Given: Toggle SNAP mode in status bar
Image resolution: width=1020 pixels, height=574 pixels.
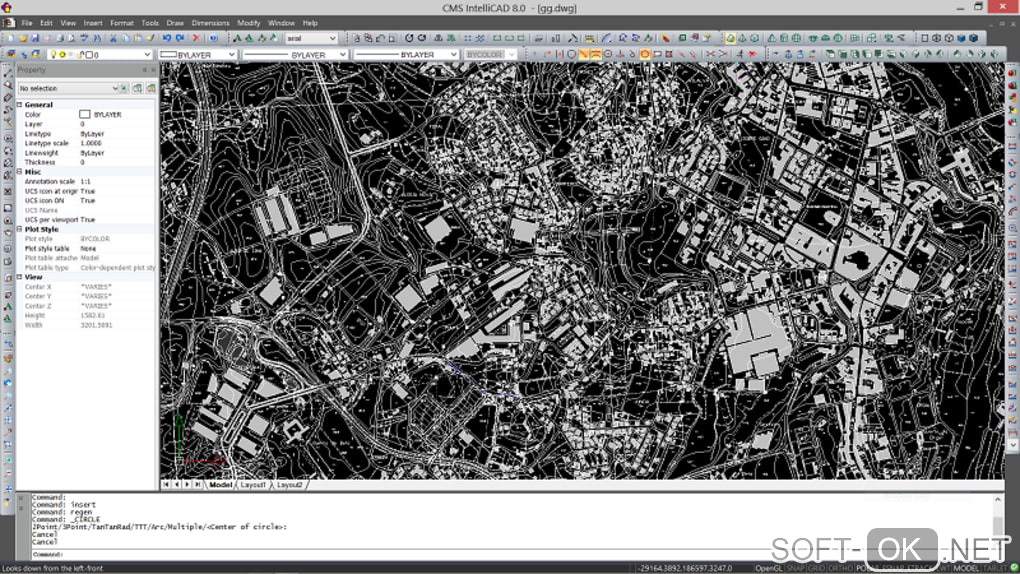Looking at the screenshot, I should (x=795, y=568).
